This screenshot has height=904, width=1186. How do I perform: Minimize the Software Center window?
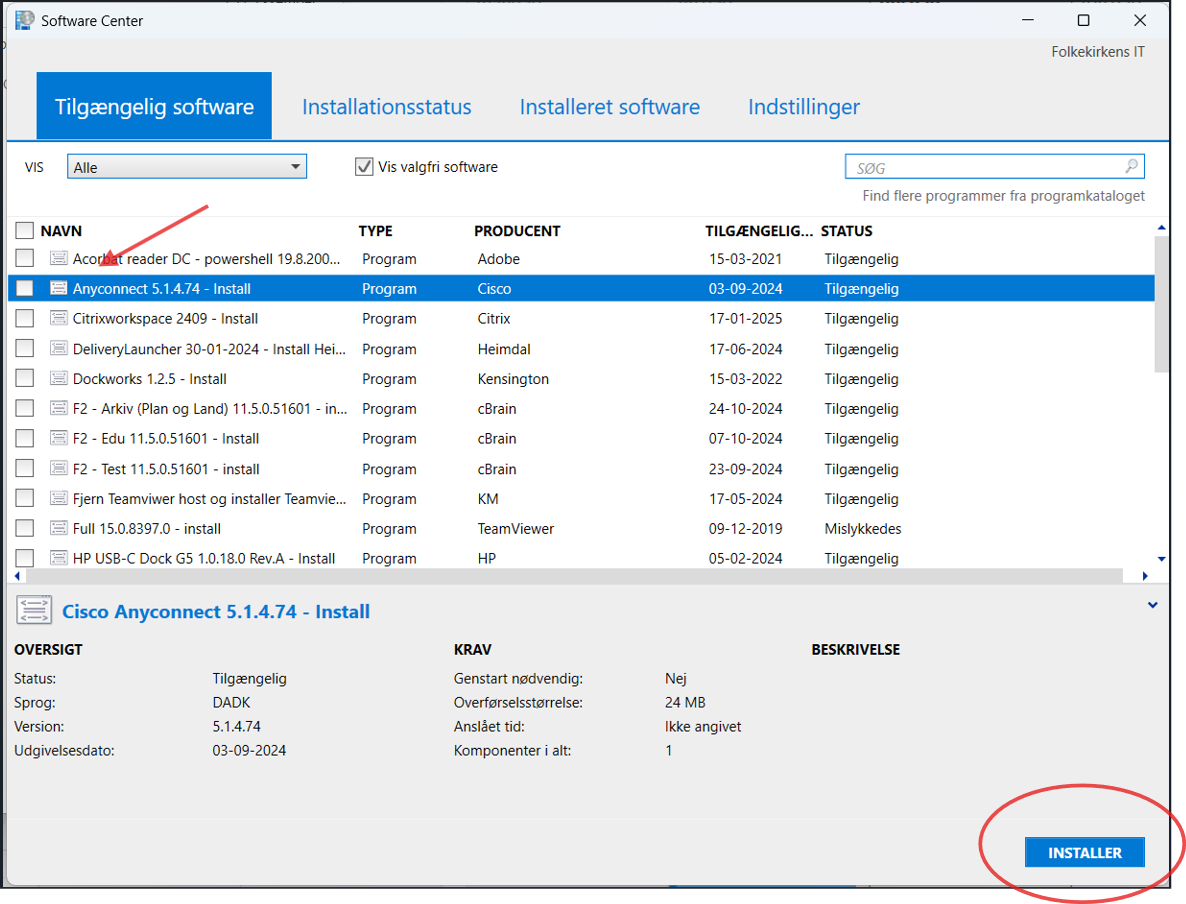pos(1027,20)
